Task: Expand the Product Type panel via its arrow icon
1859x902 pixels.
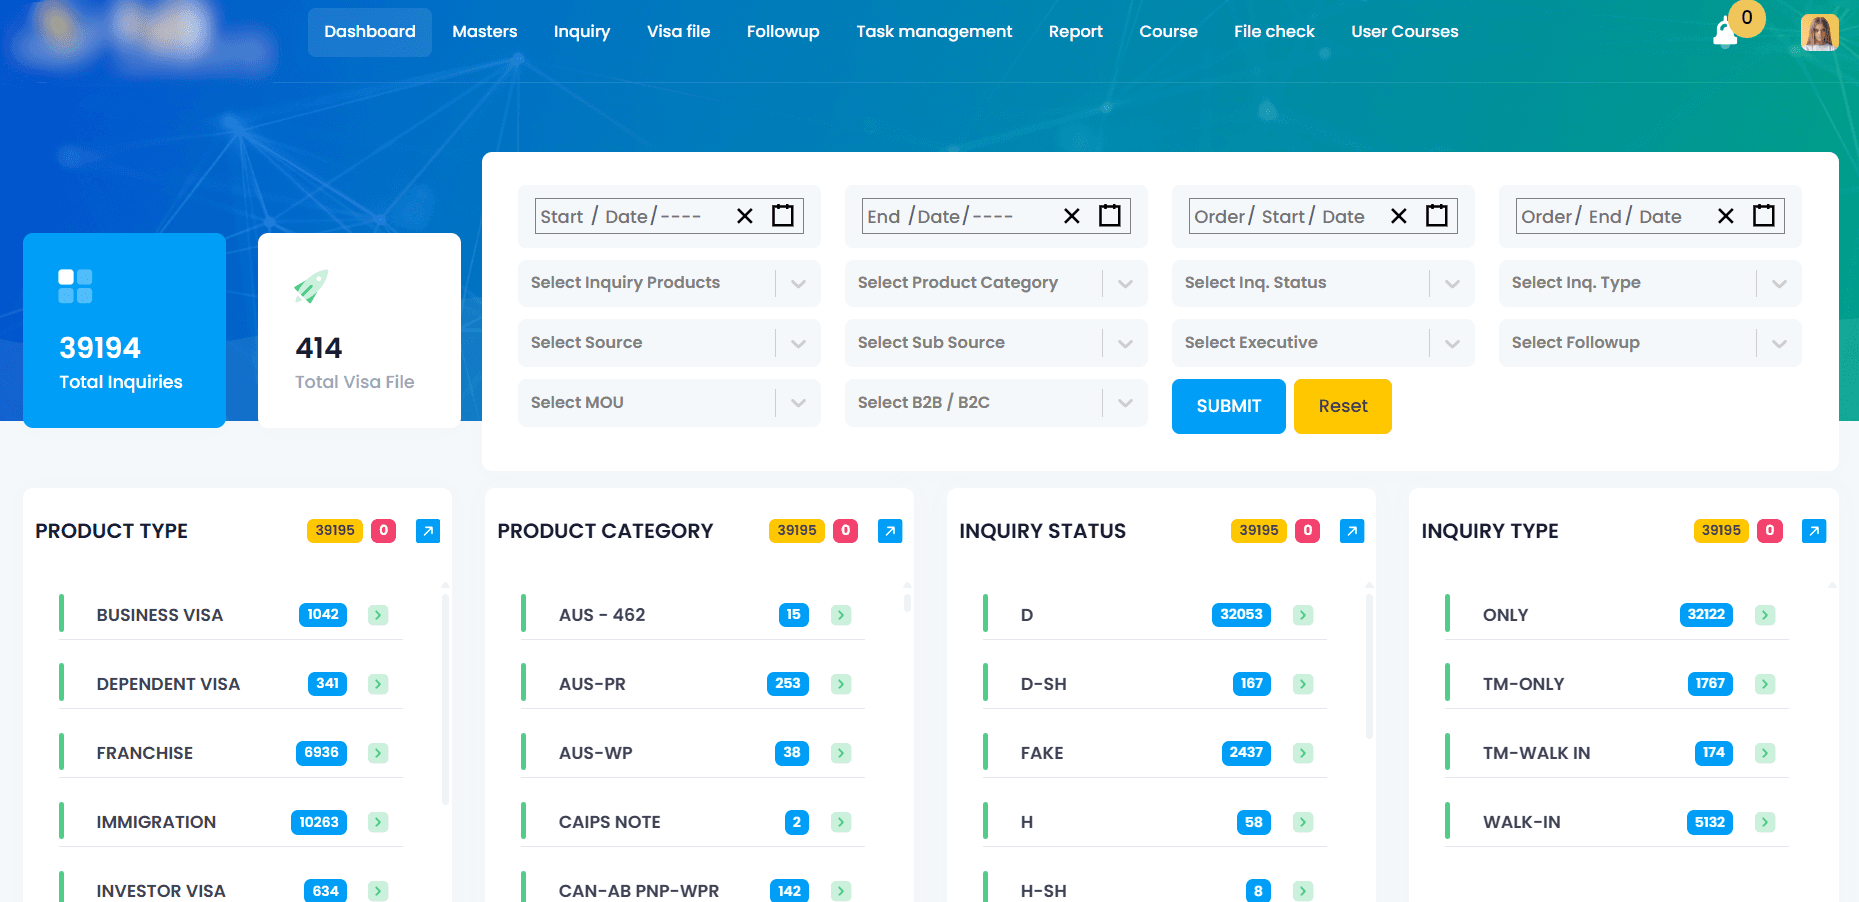Action: 428,531
